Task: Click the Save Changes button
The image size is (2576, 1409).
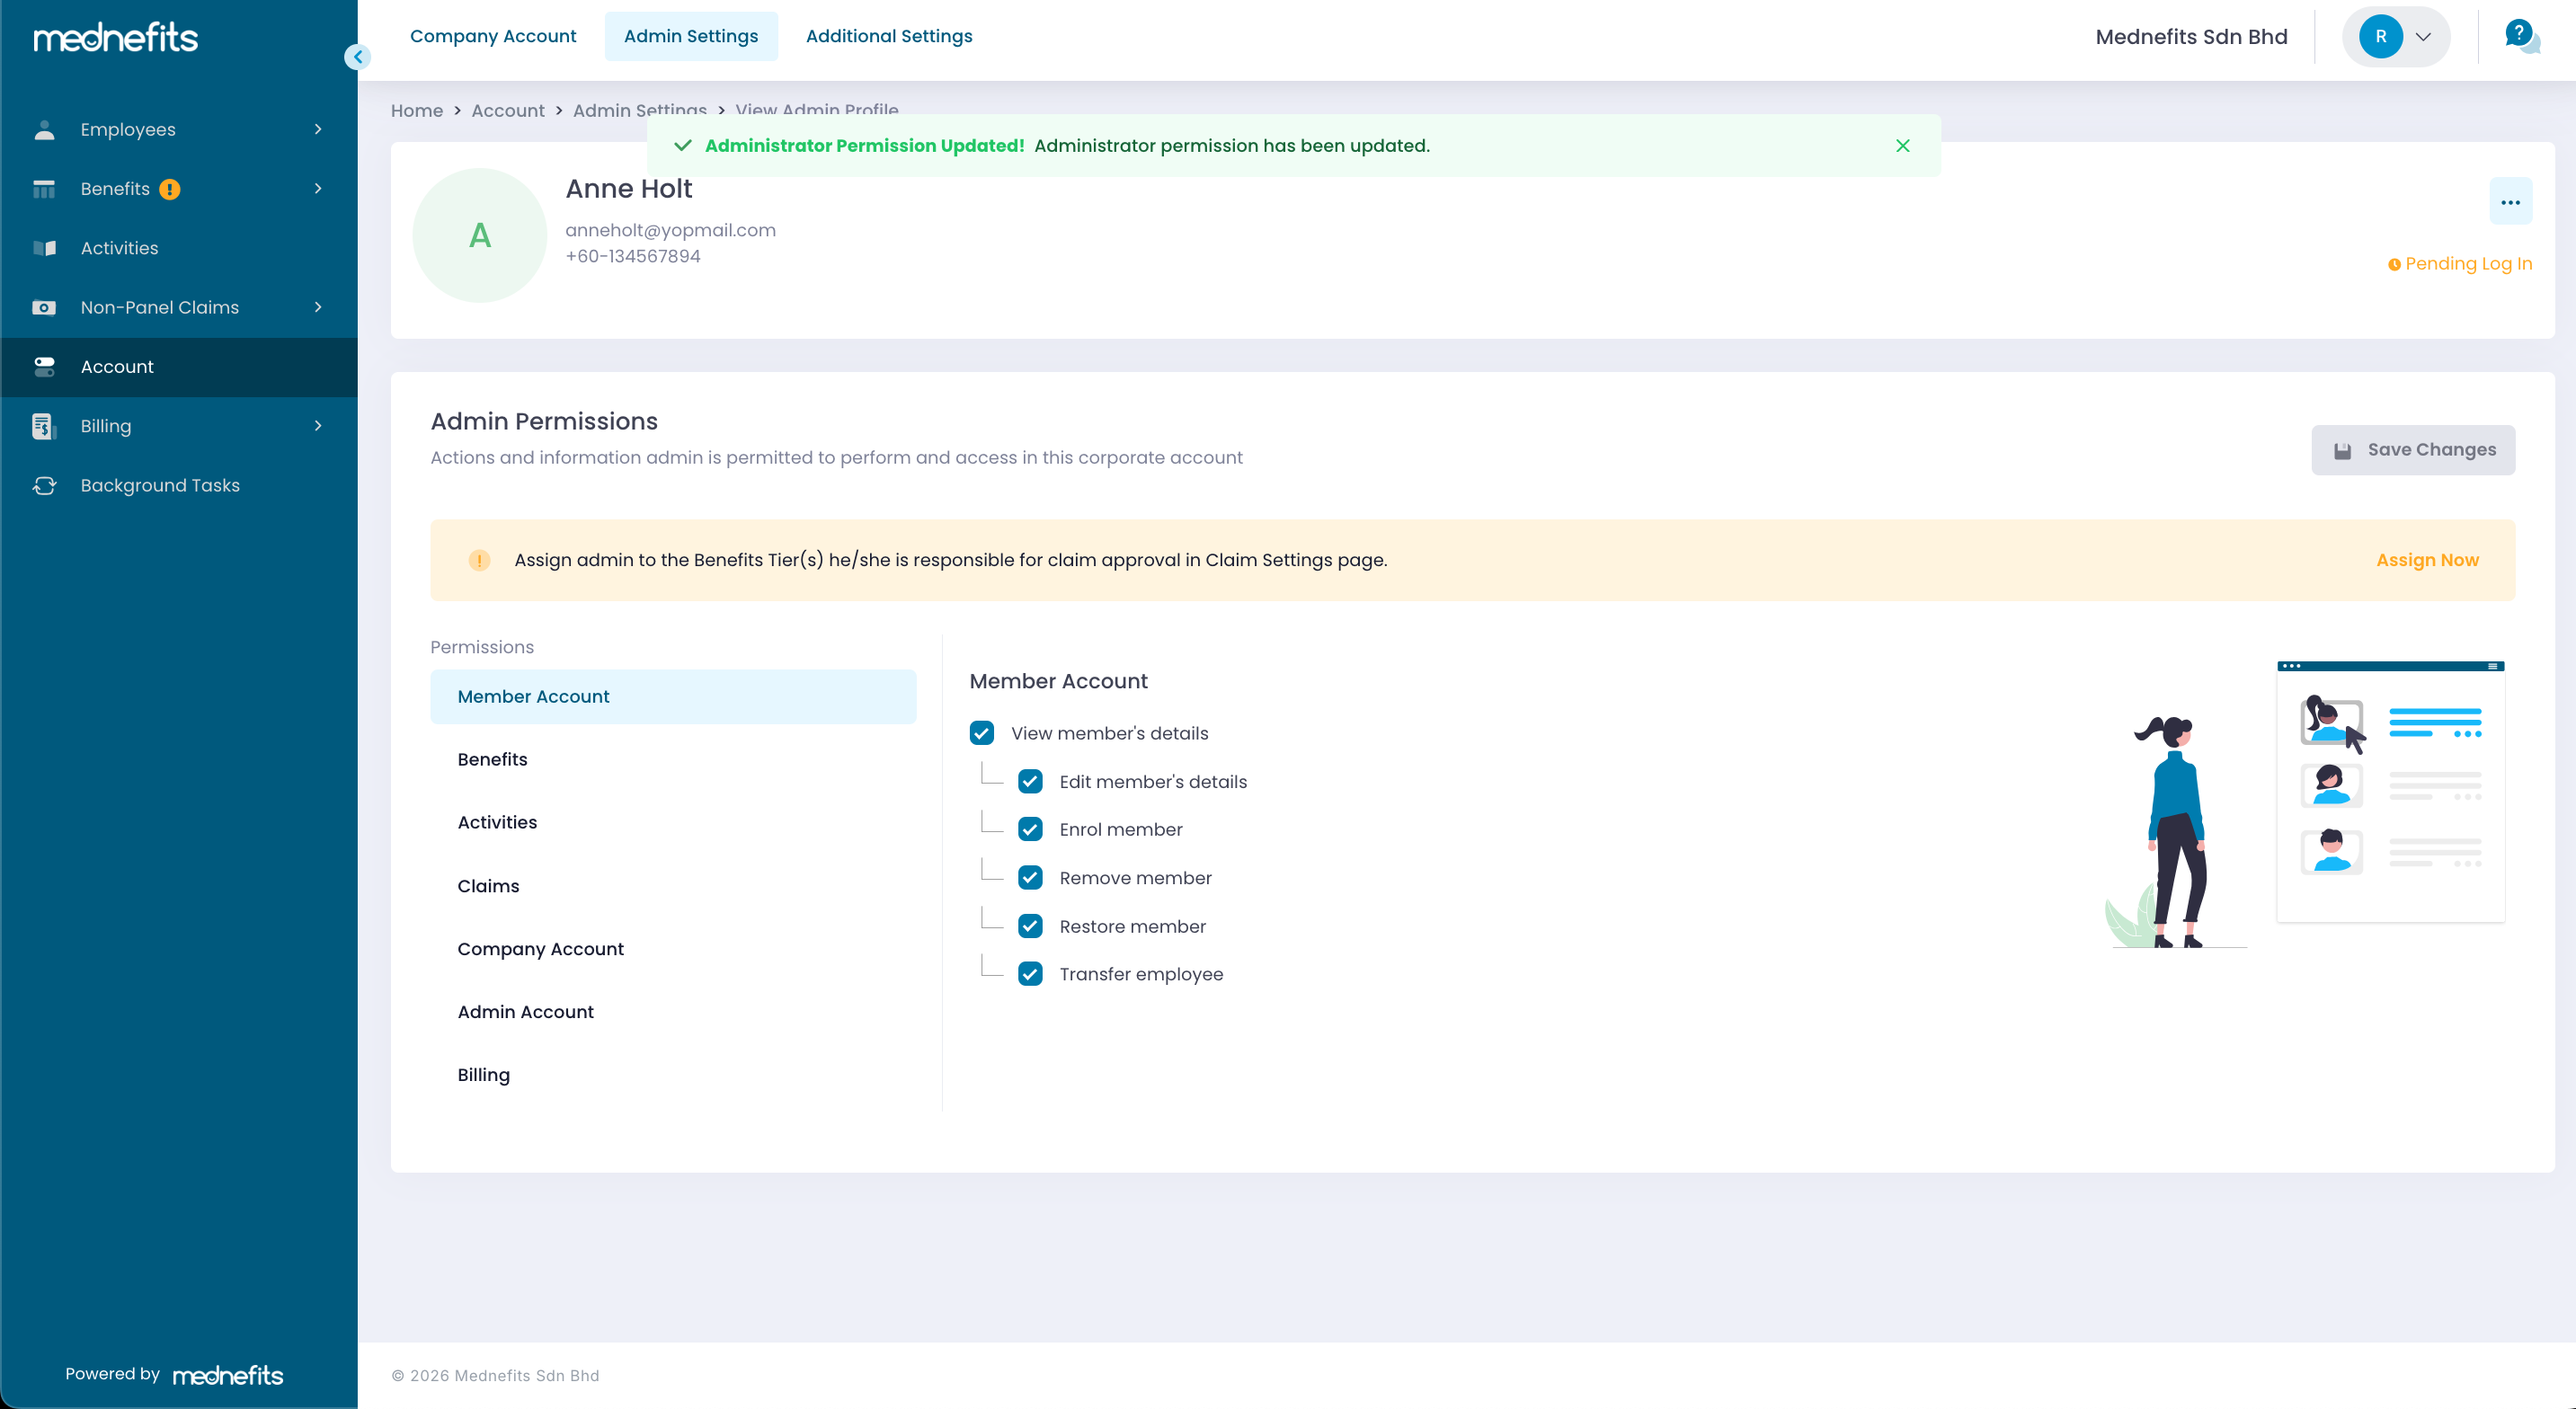Action: pos(2412,450)
